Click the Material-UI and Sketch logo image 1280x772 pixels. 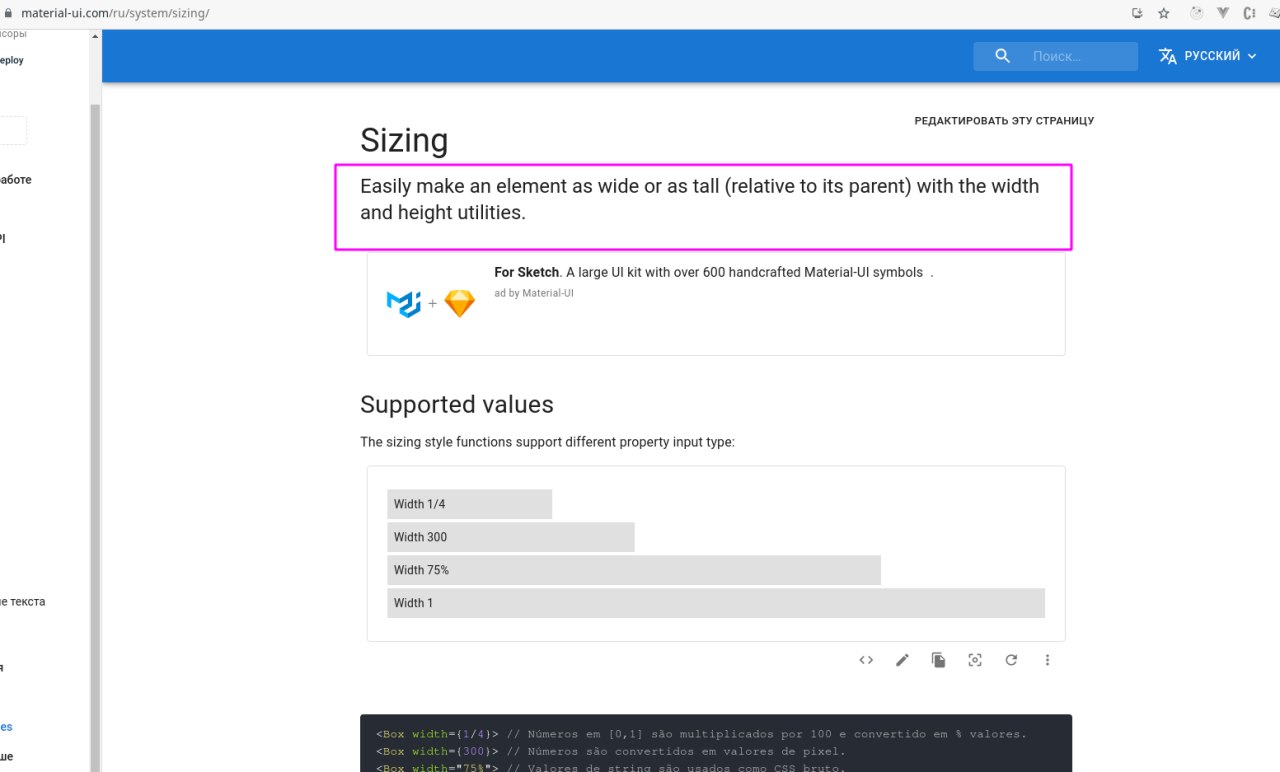coord(430,303)
